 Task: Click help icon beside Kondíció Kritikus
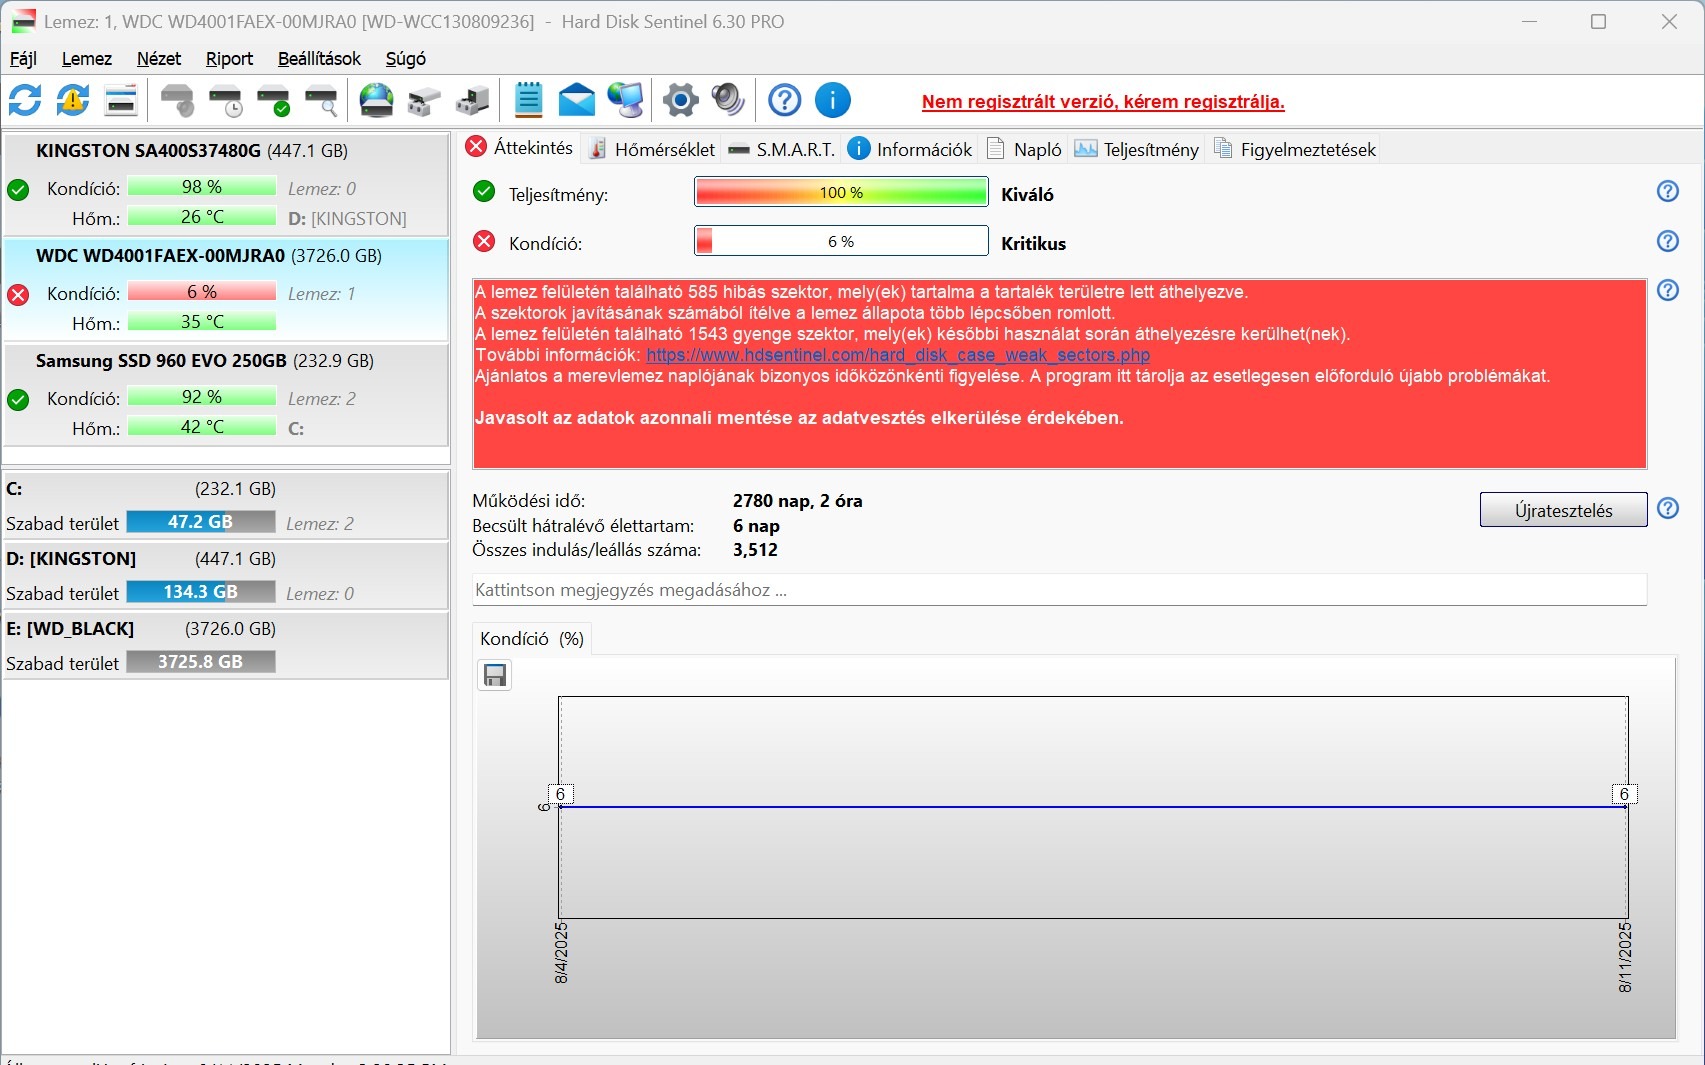click(x=1668, y=241)
